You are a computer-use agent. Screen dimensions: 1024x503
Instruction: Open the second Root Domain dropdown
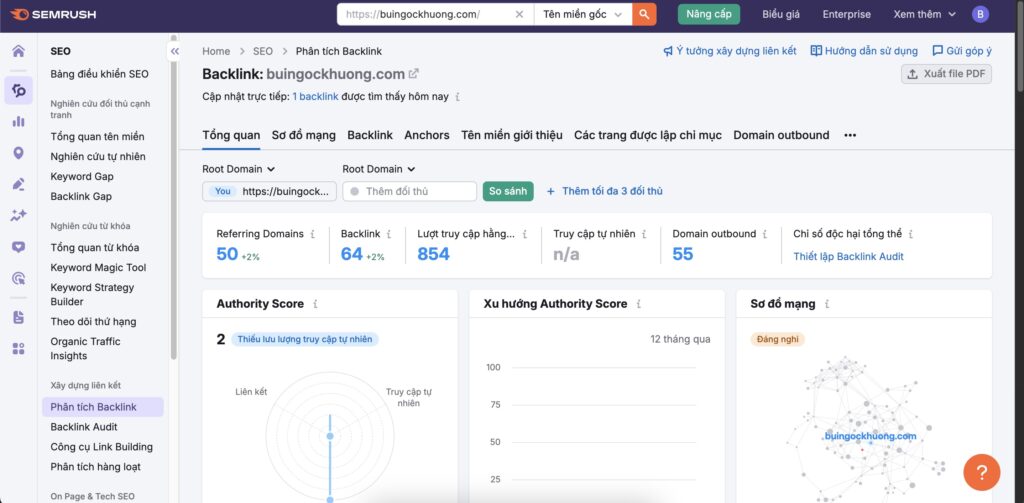(379, 169)
